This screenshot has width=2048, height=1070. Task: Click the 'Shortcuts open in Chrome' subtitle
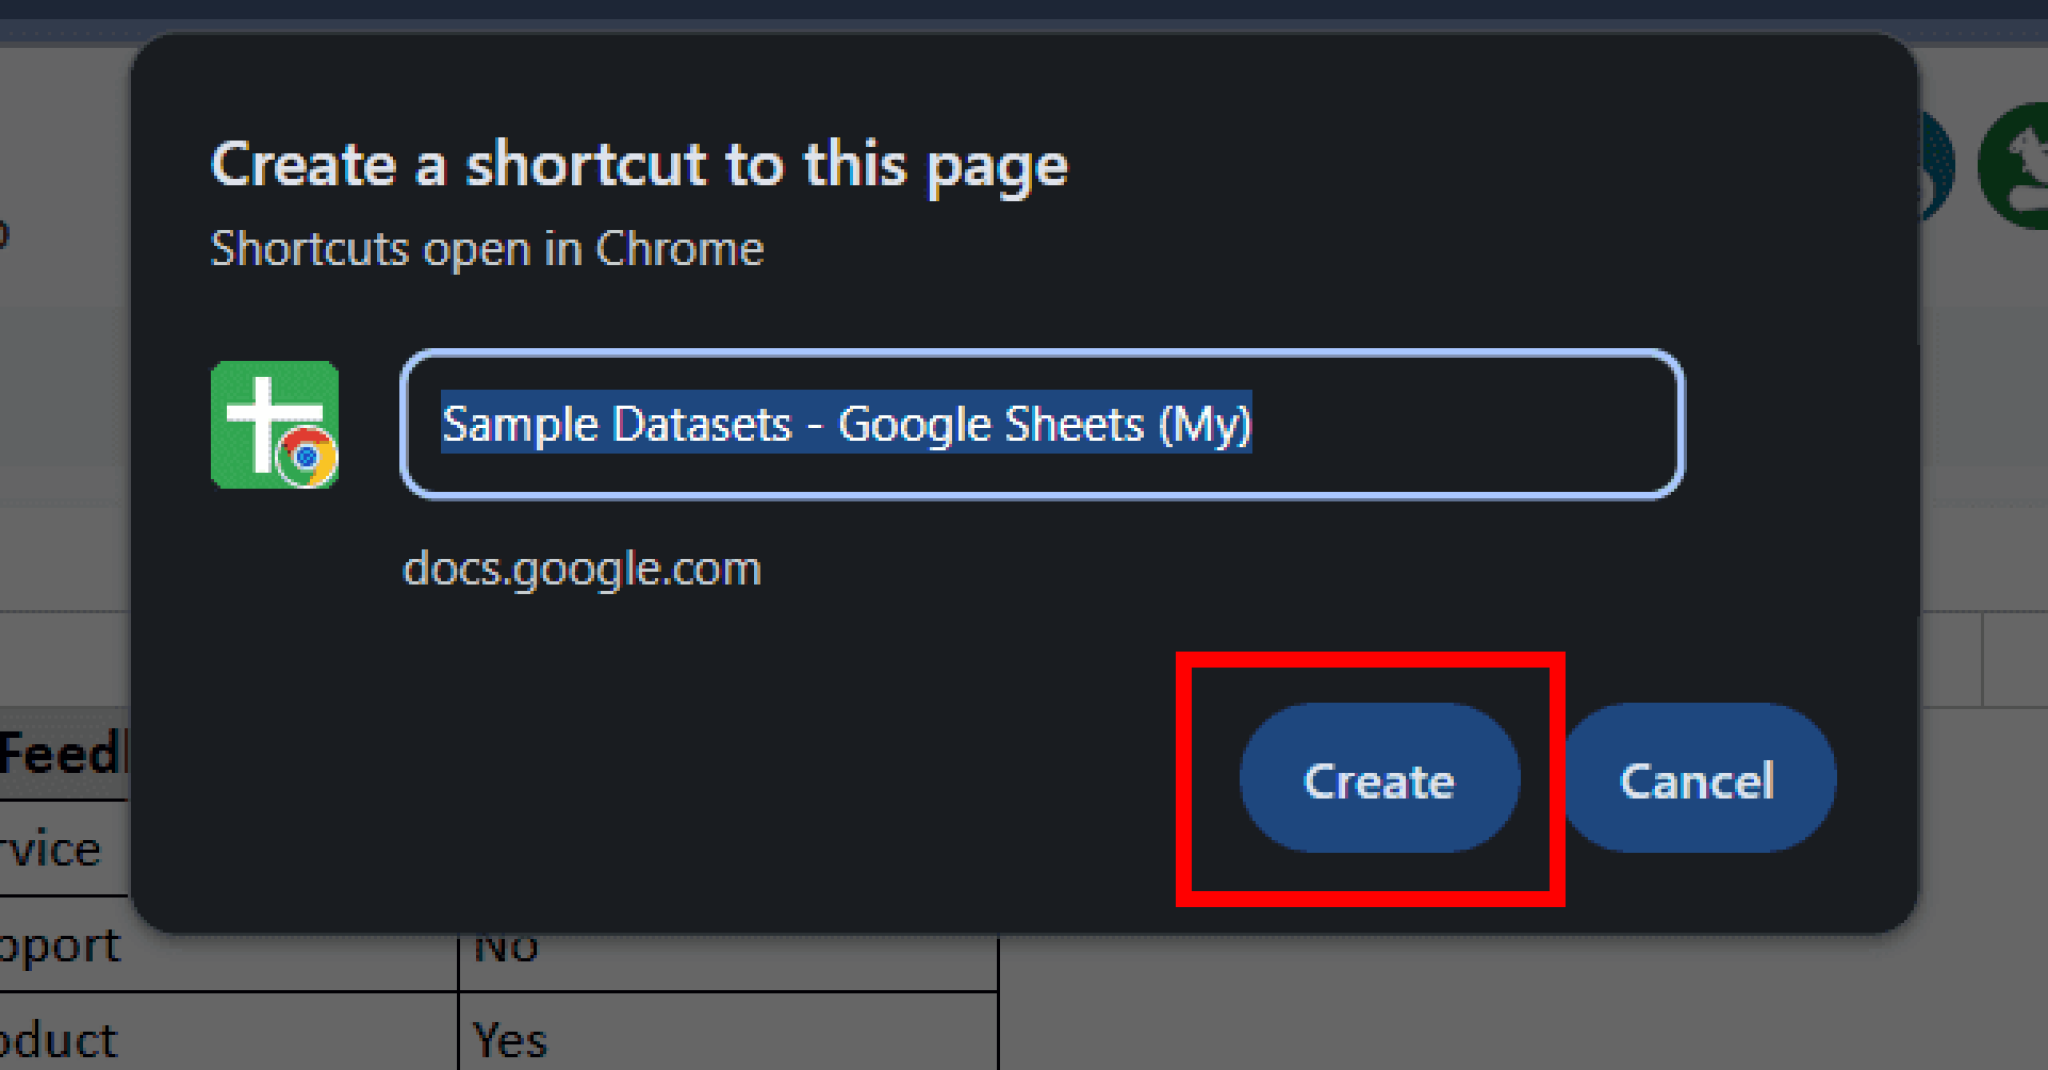pos(486,248)
